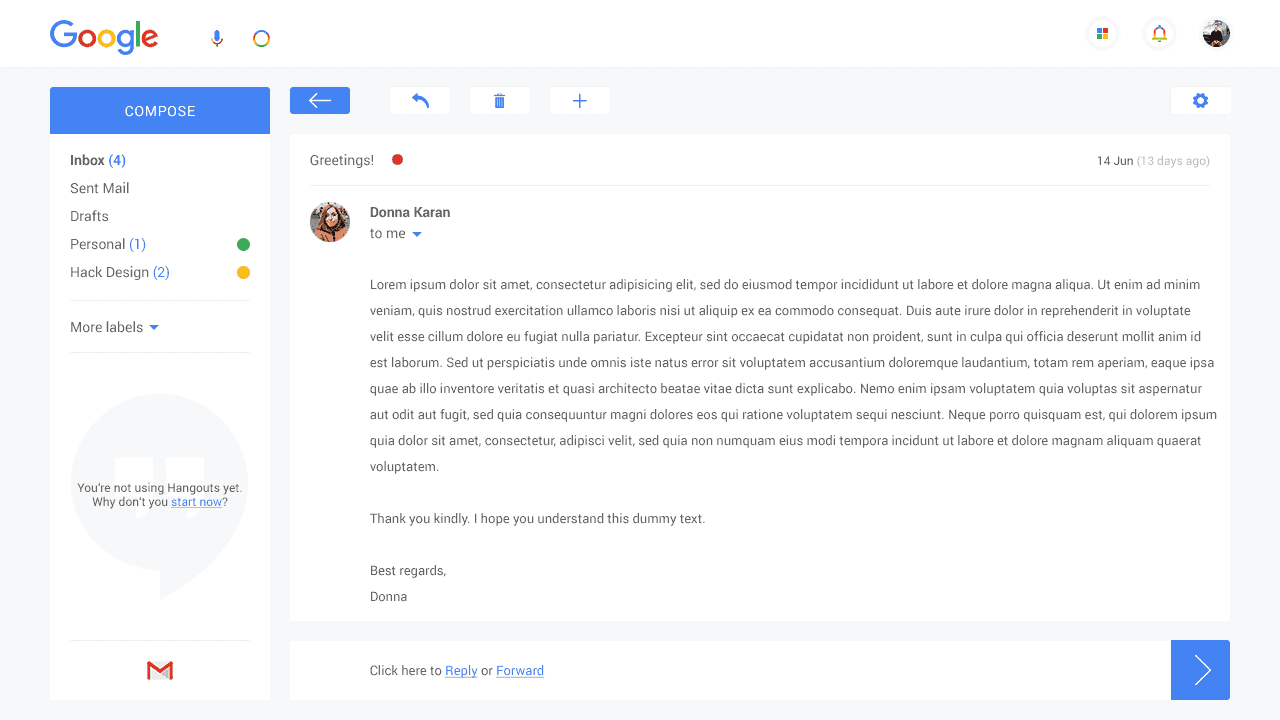The height and width of the screenshot is (720, 1280).
Task: Click the green dot next to Personal
Action: (243, 243)
